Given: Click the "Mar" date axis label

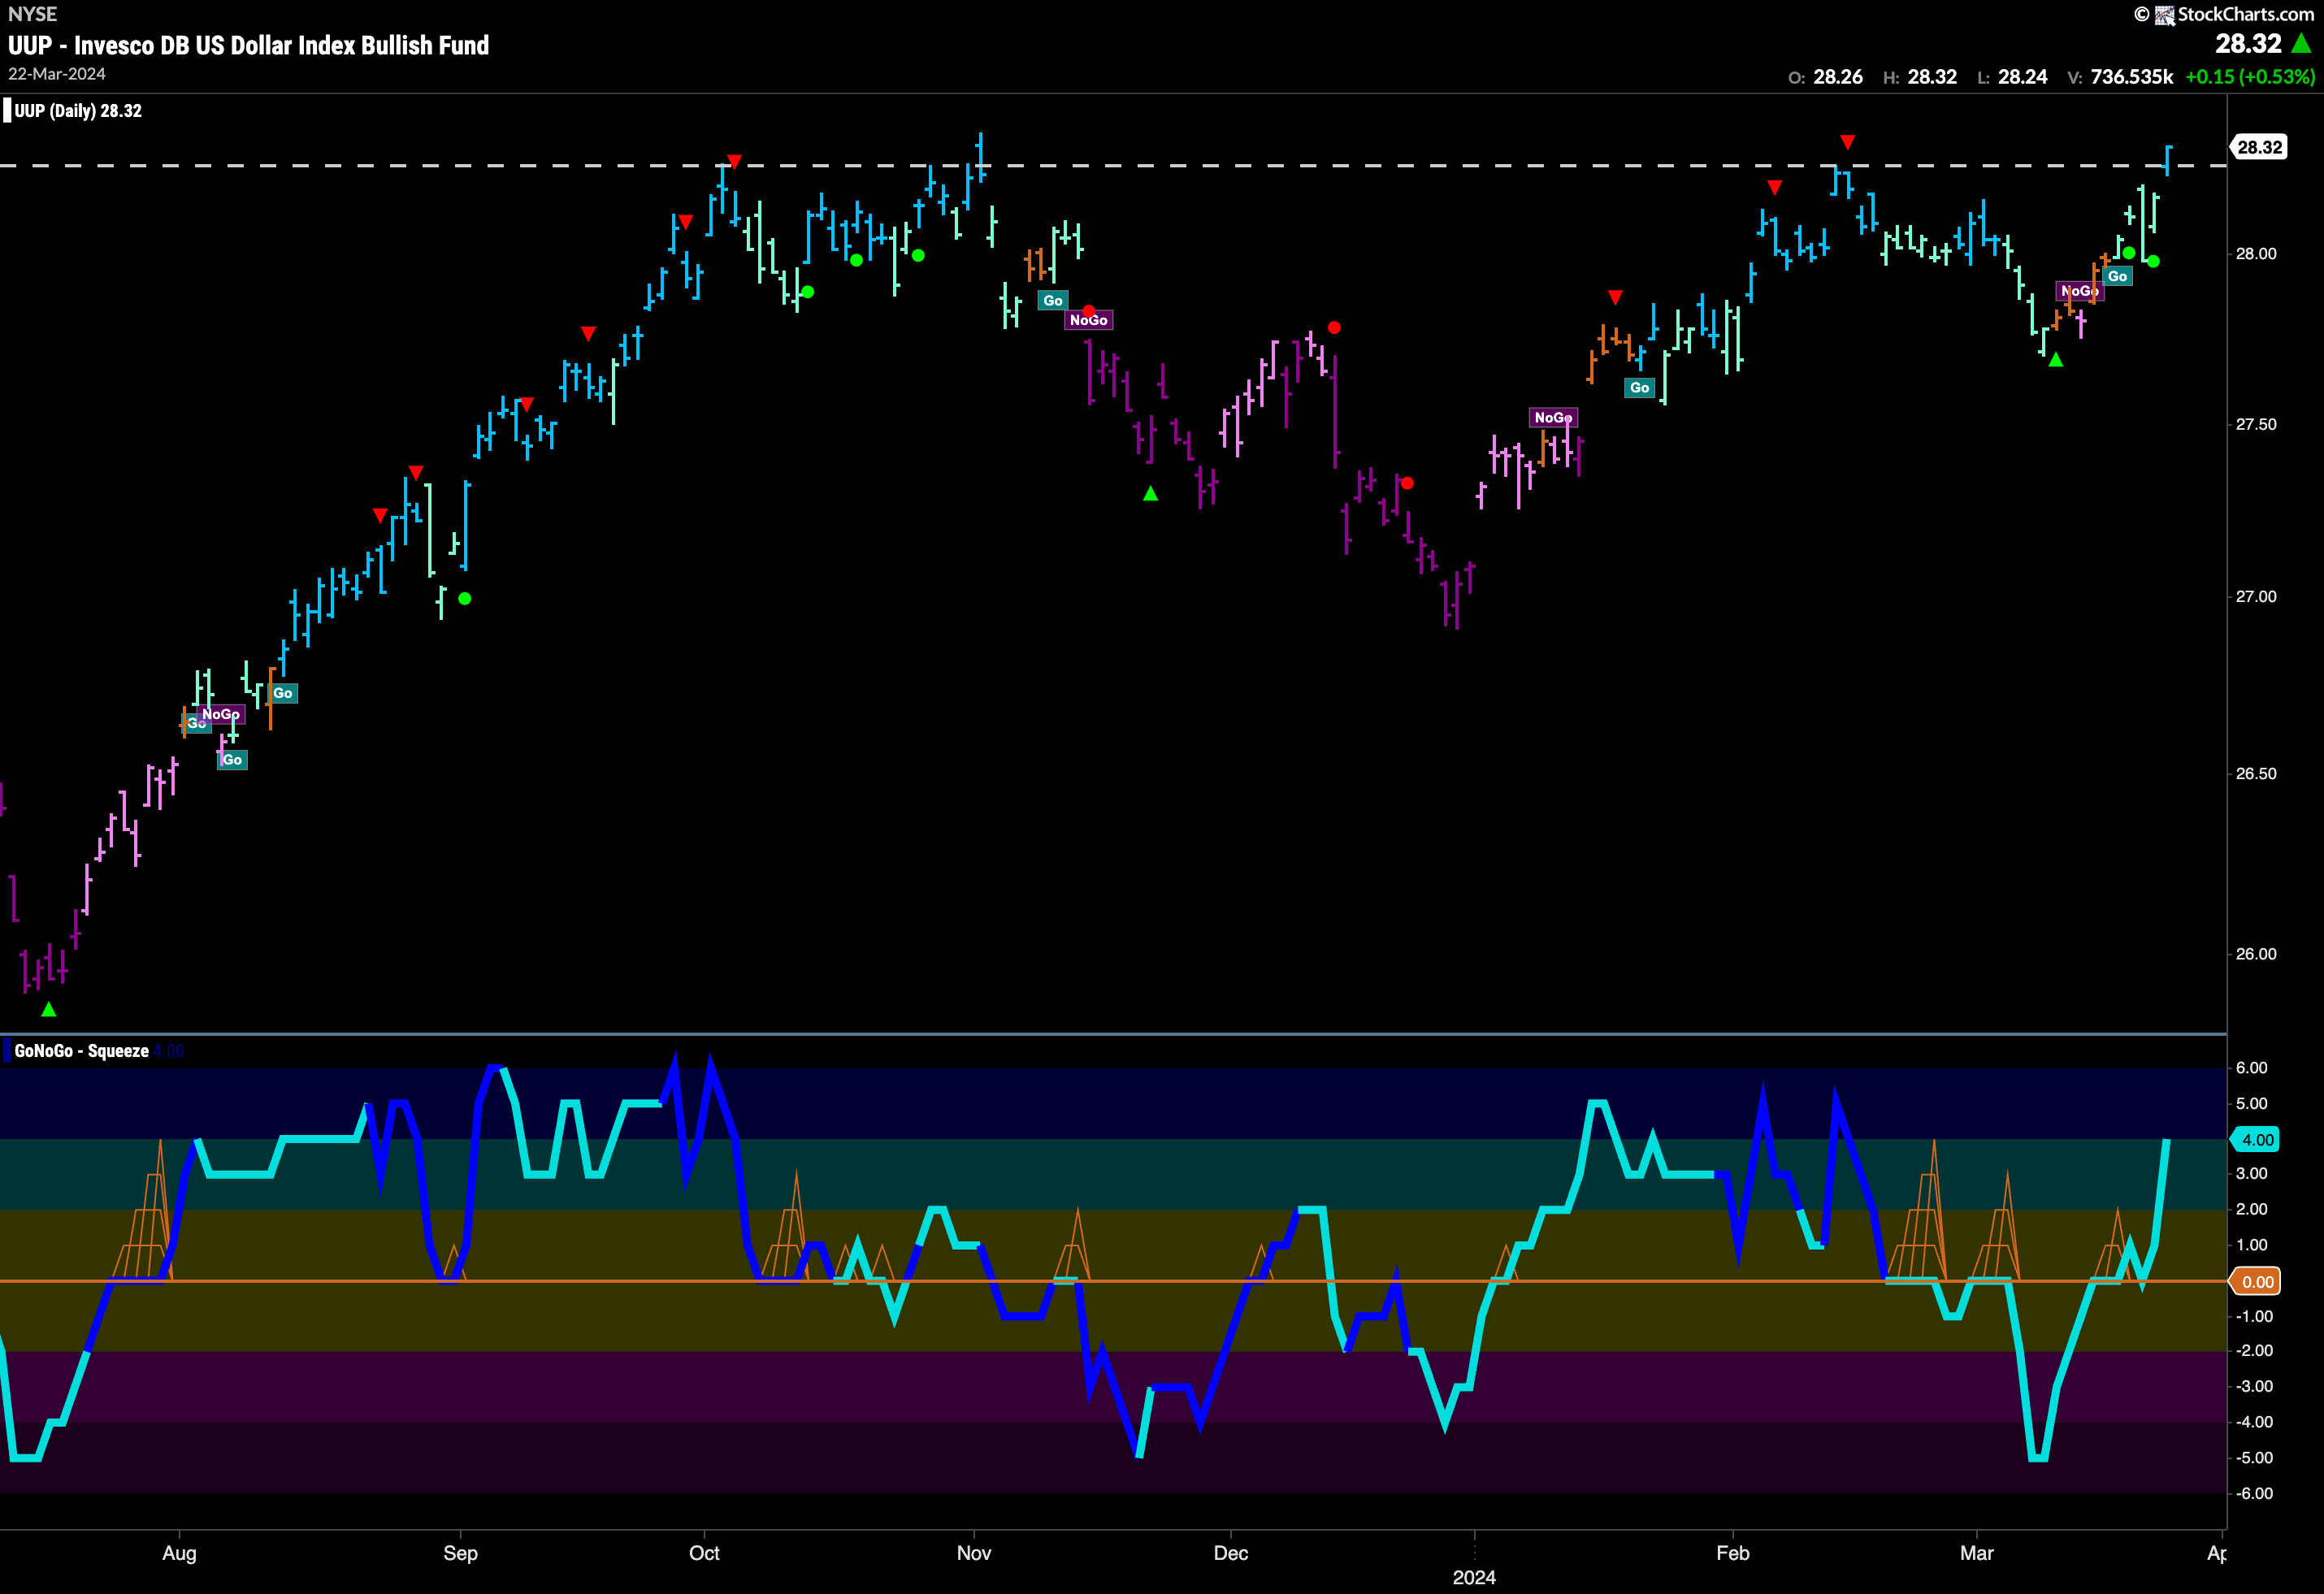Looking at the screenshot, I should tap(1976, 1553).
